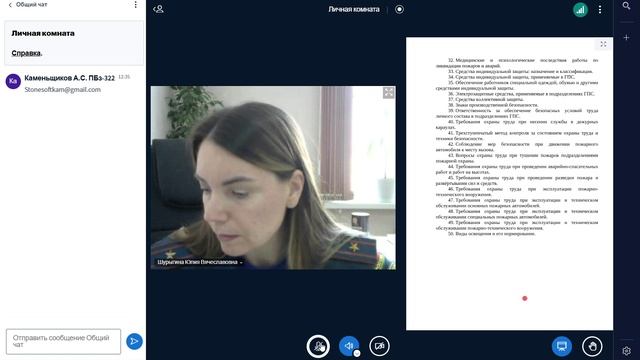Click the Личная комната room title
Viewport: 640px width, 360px height.
[x=354, y=9]
